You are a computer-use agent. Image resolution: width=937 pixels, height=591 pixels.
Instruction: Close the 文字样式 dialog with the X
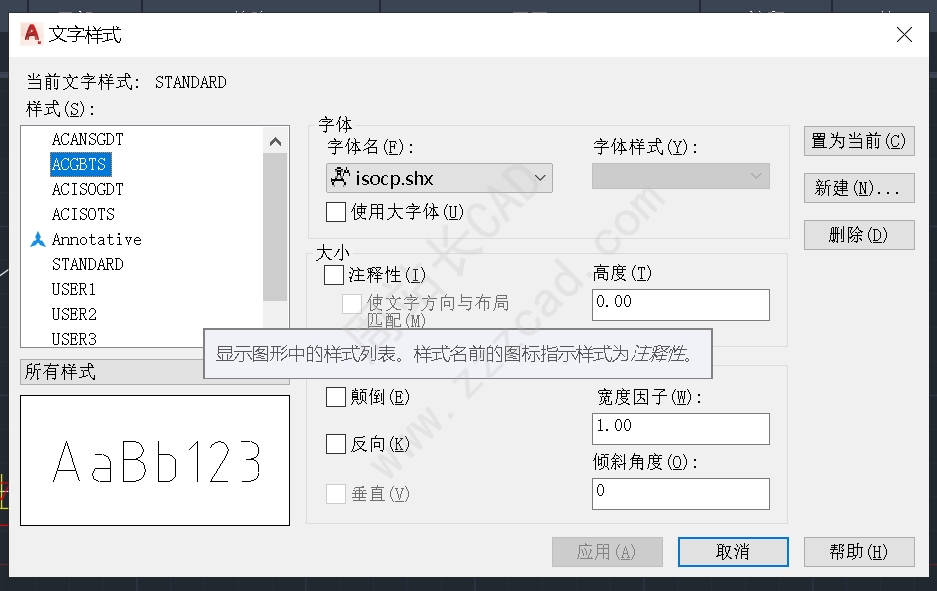pos(904,35)
